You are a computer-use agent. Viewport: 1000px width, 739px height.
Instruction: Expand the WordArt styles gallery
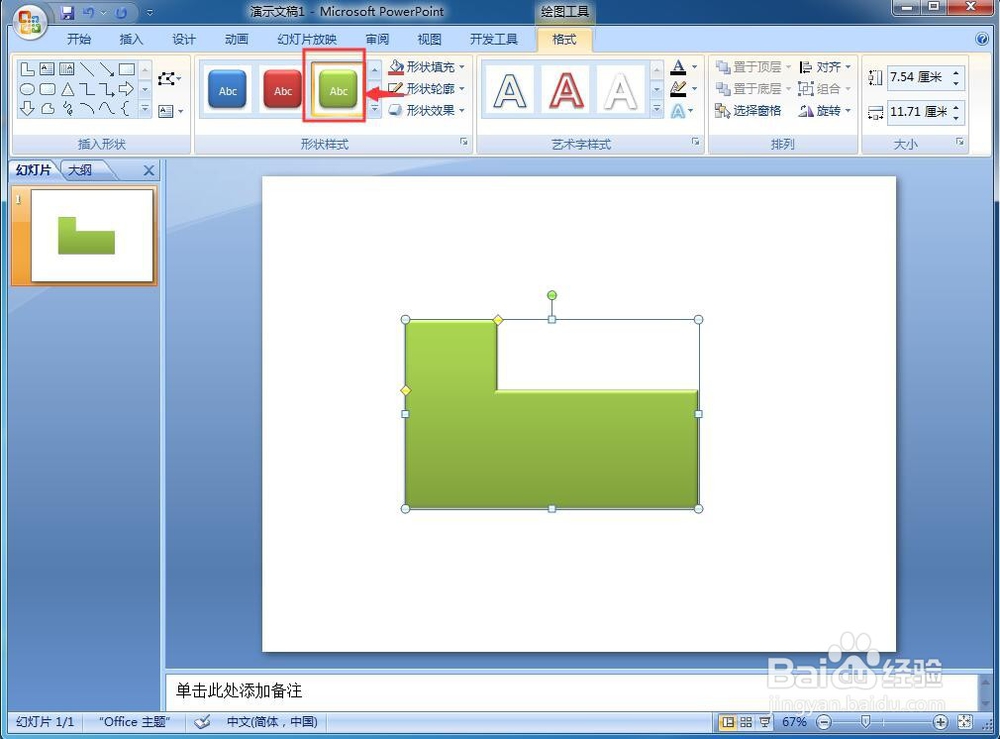[657, 110]
